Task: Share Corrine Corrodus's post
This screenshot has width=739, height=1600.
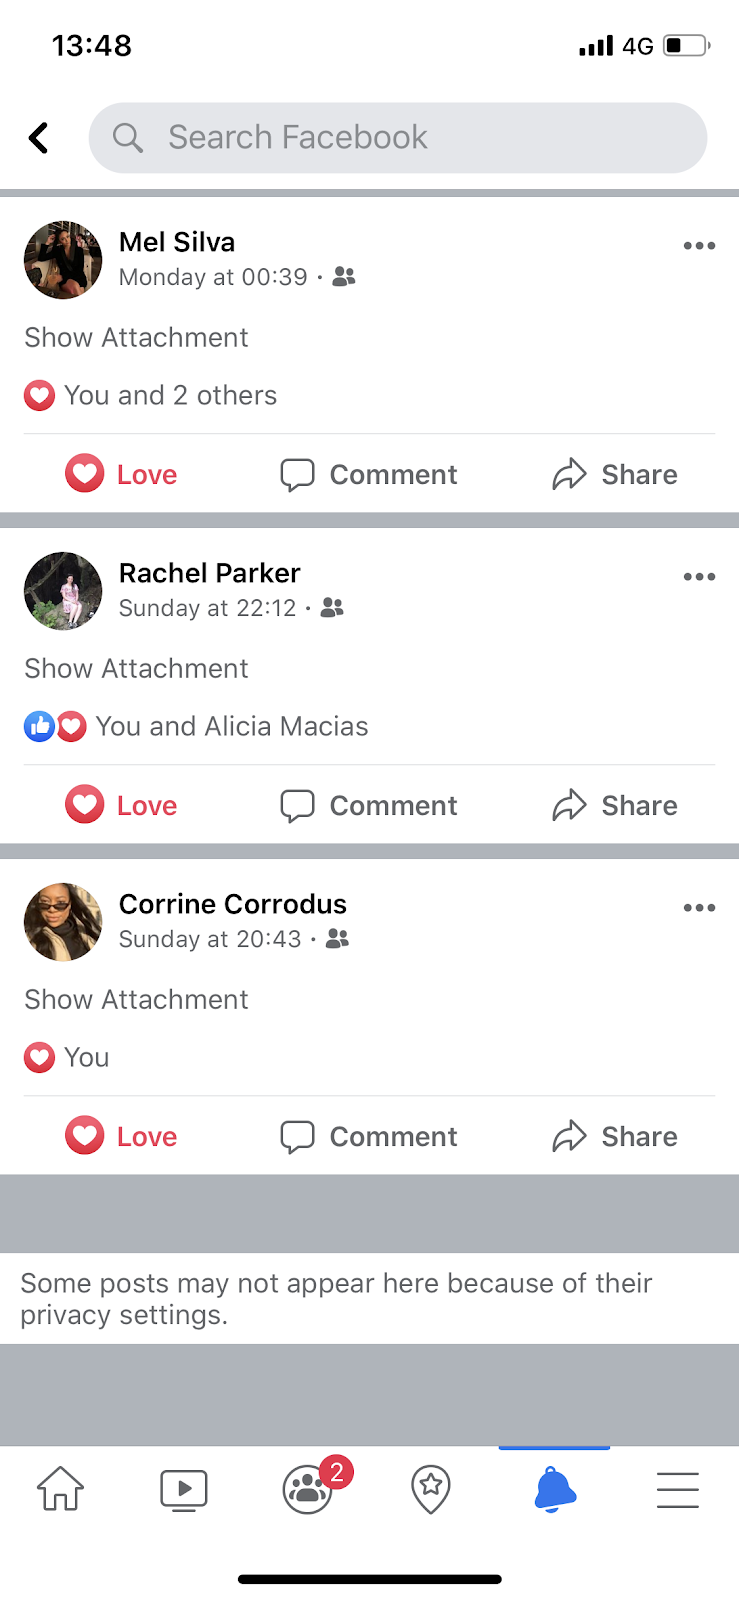Action: [x=615, y=1136]
